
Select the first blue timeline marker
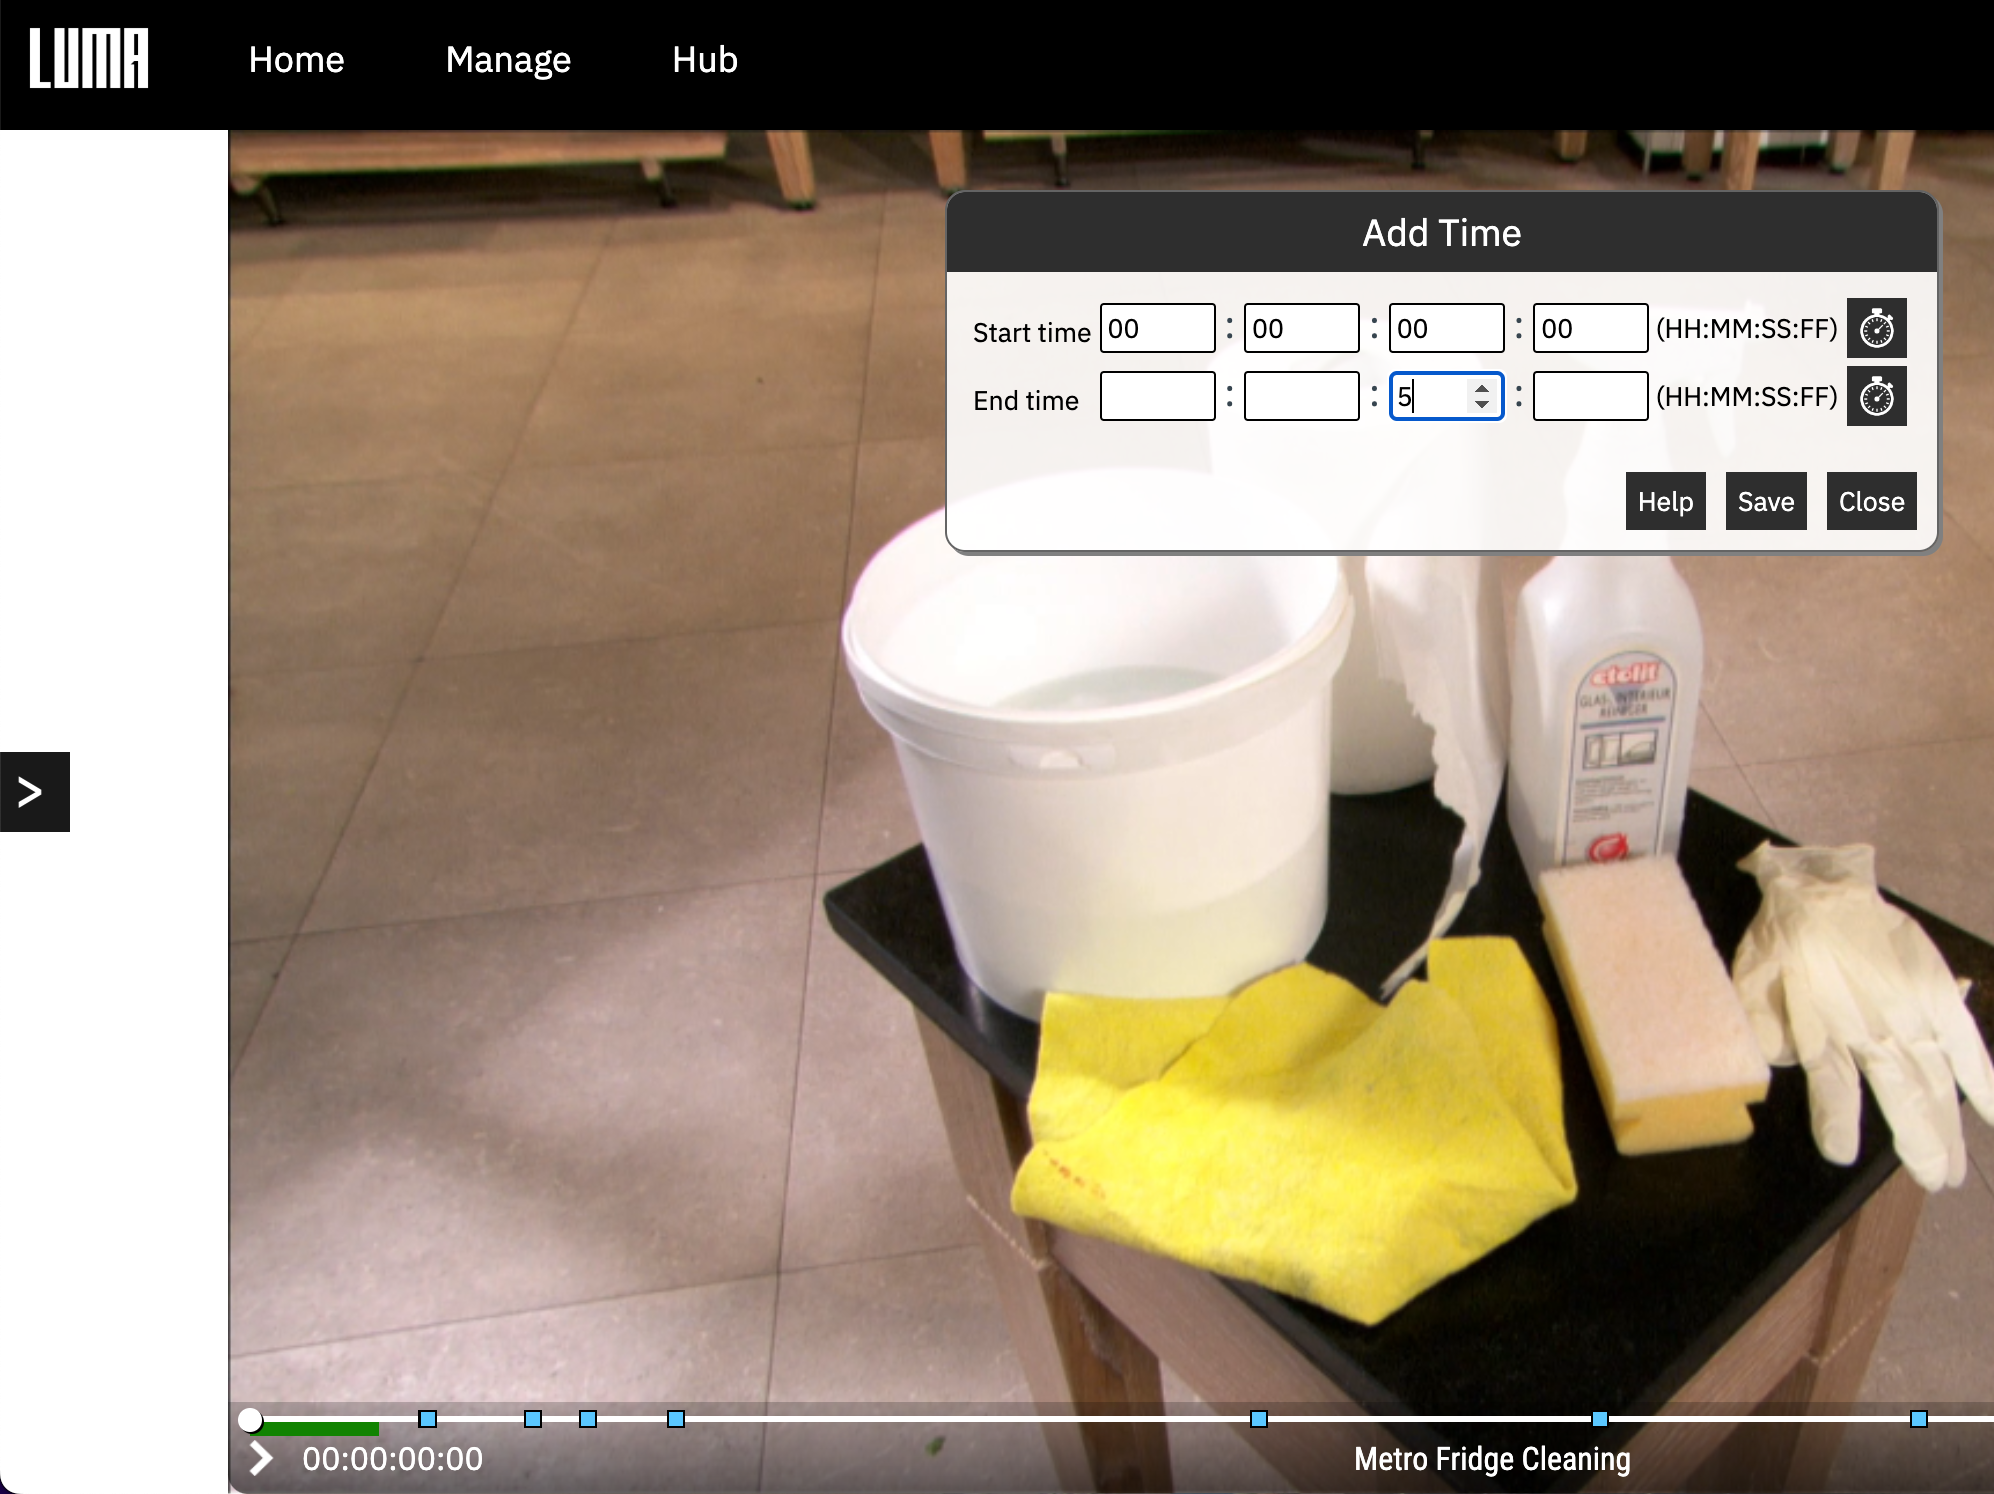428,1418
